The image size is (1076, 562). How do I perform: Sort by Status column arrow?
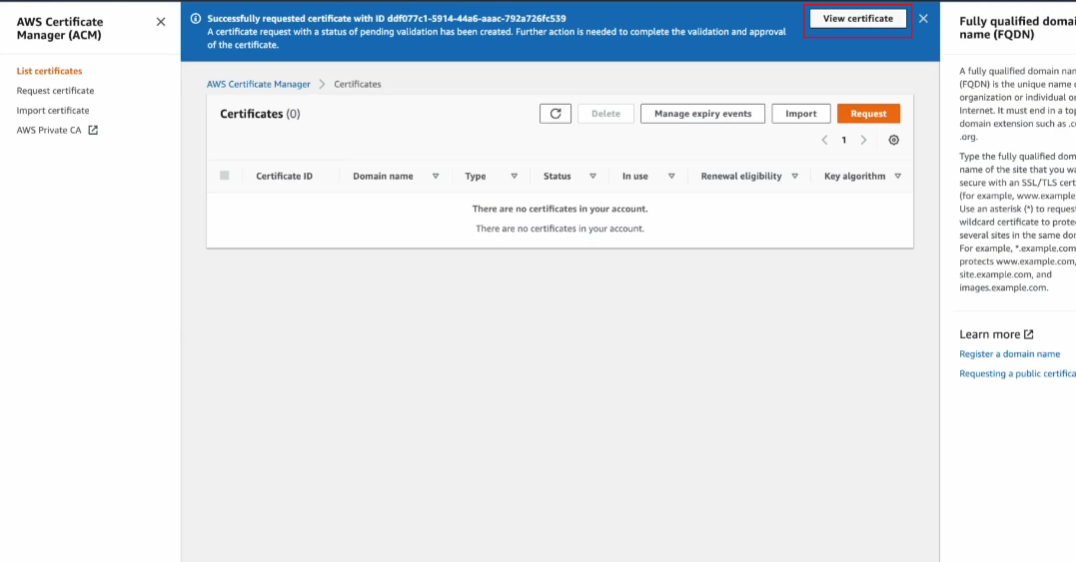(593, 176)
